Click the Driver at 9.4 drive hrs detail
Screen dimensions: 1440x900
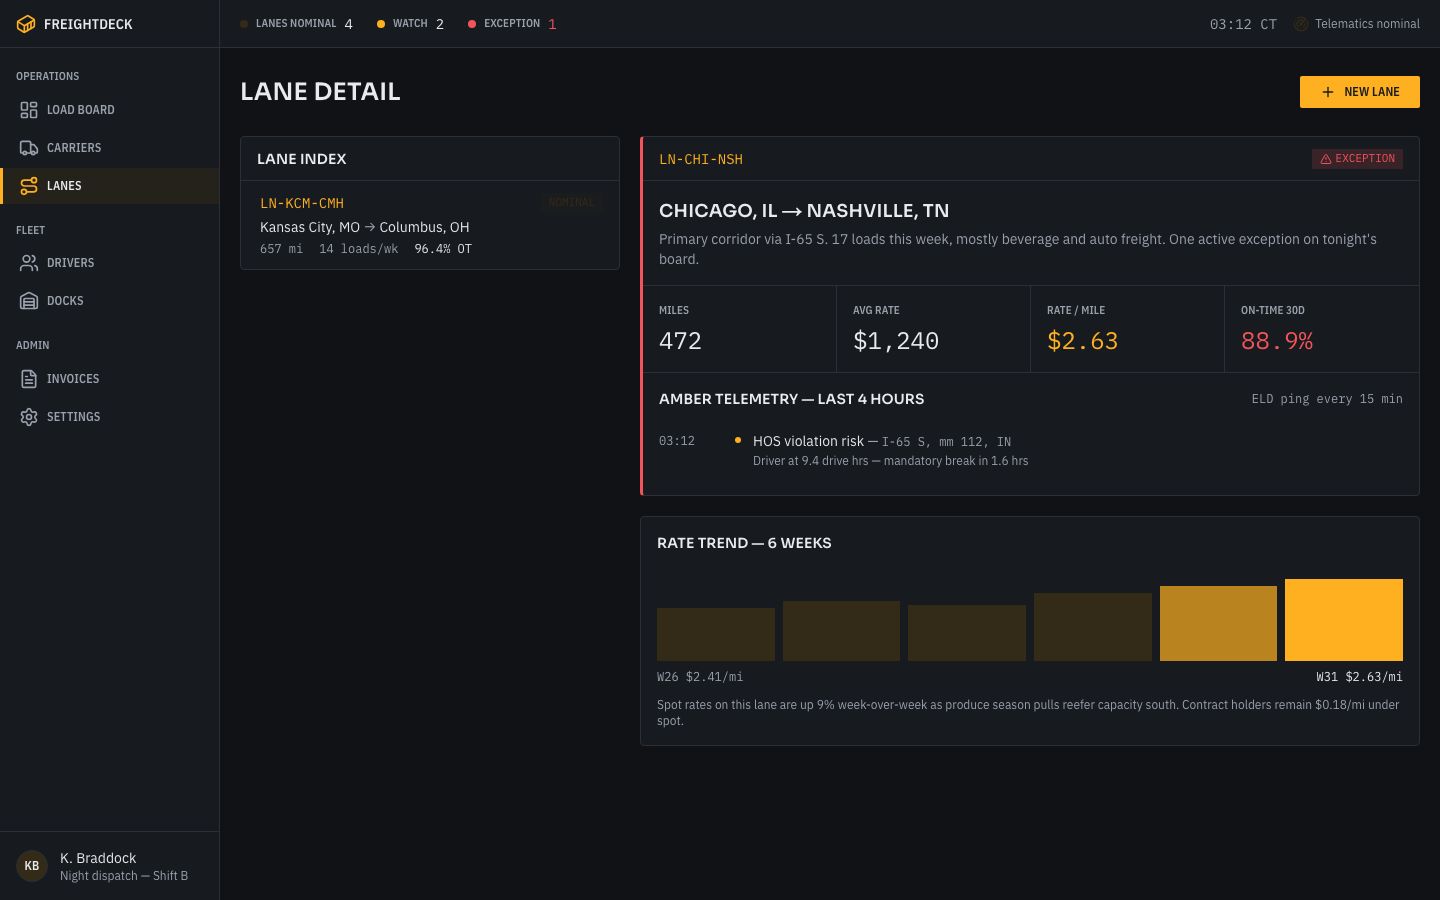890,461
